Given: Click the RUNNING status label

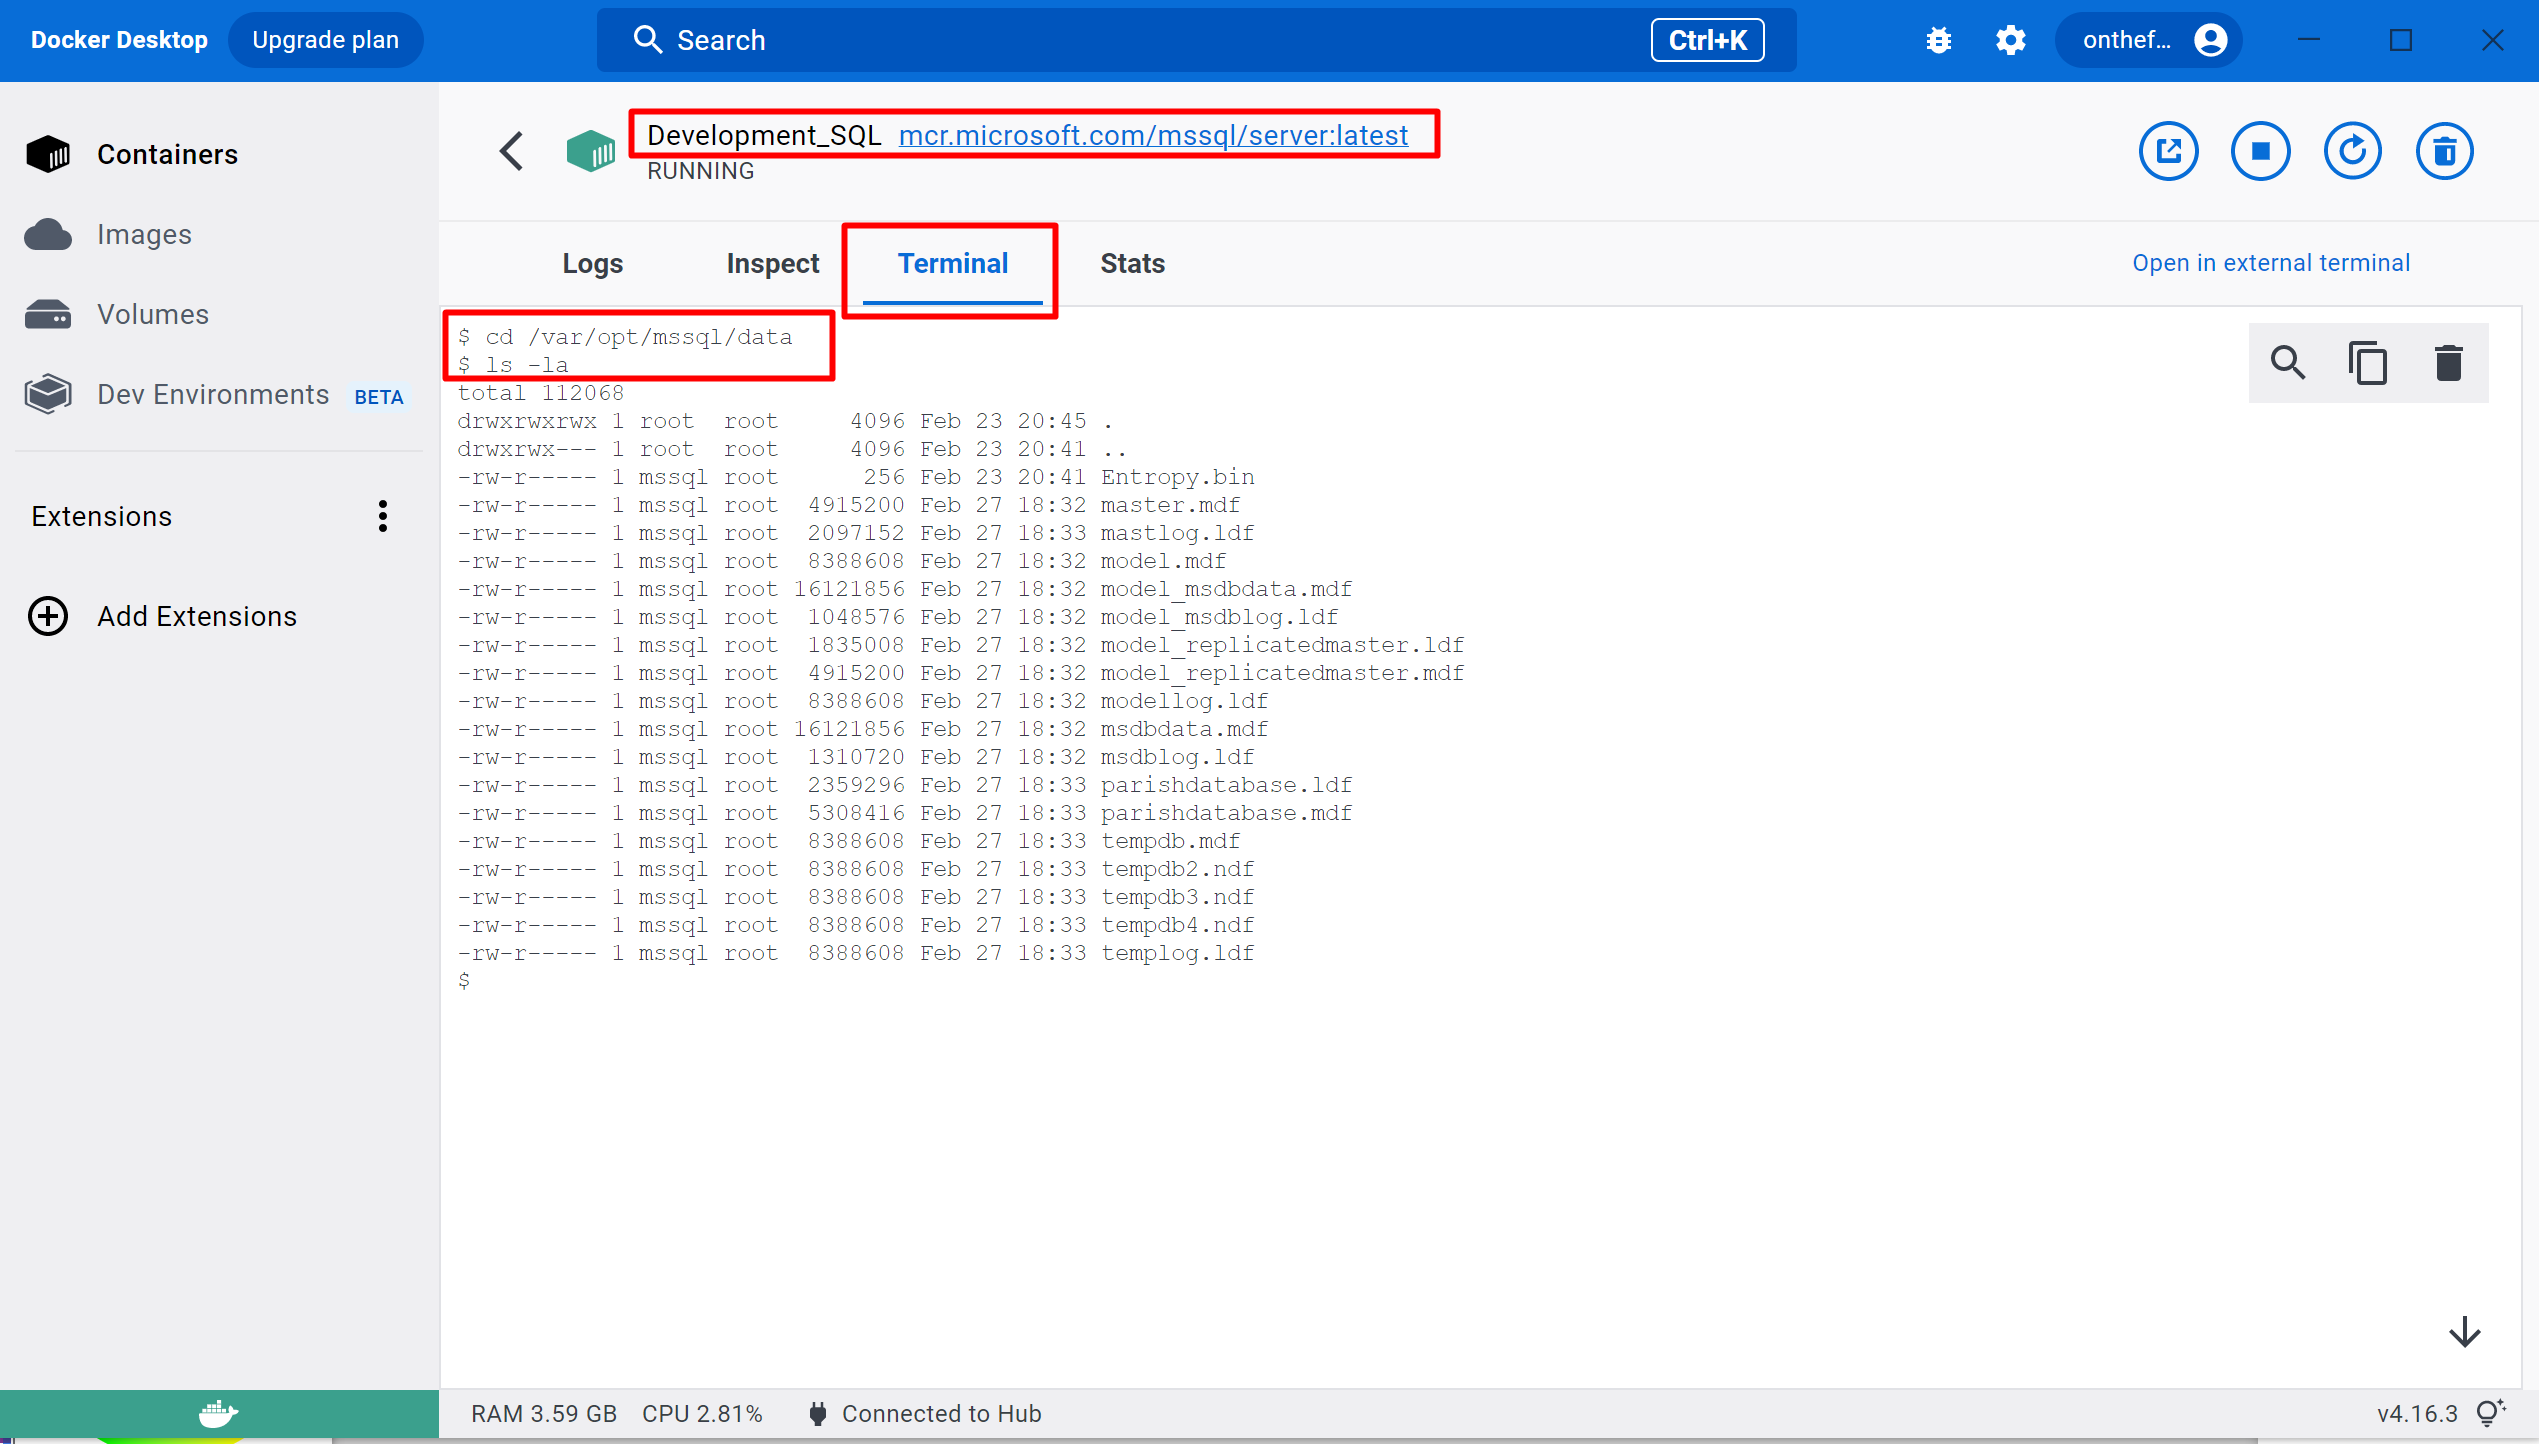Looking at the screenshot, I should pos(700,171).
